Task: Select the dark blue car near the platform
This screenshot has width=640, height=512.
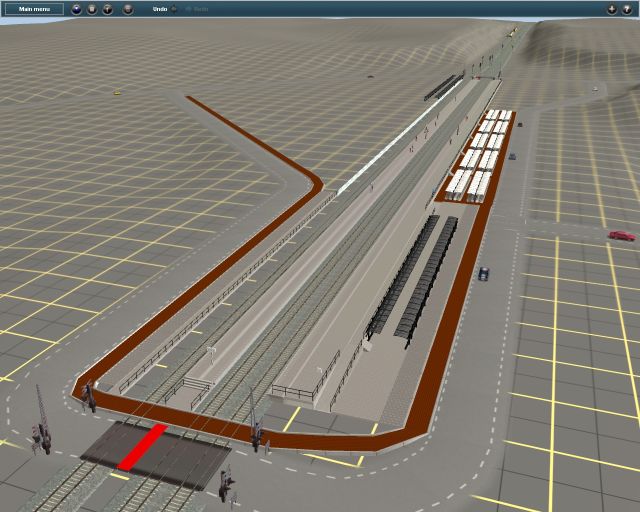Action: tap(484, 273)
